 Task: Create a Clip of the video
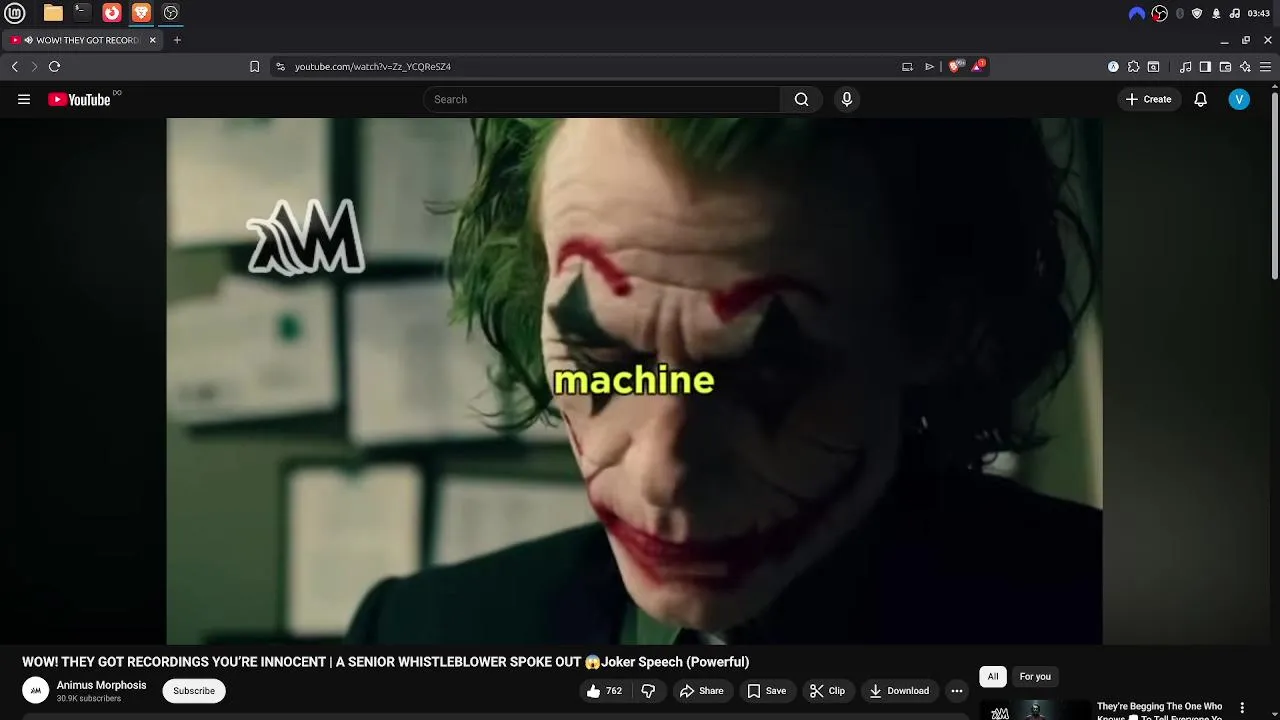click(827, 691)
